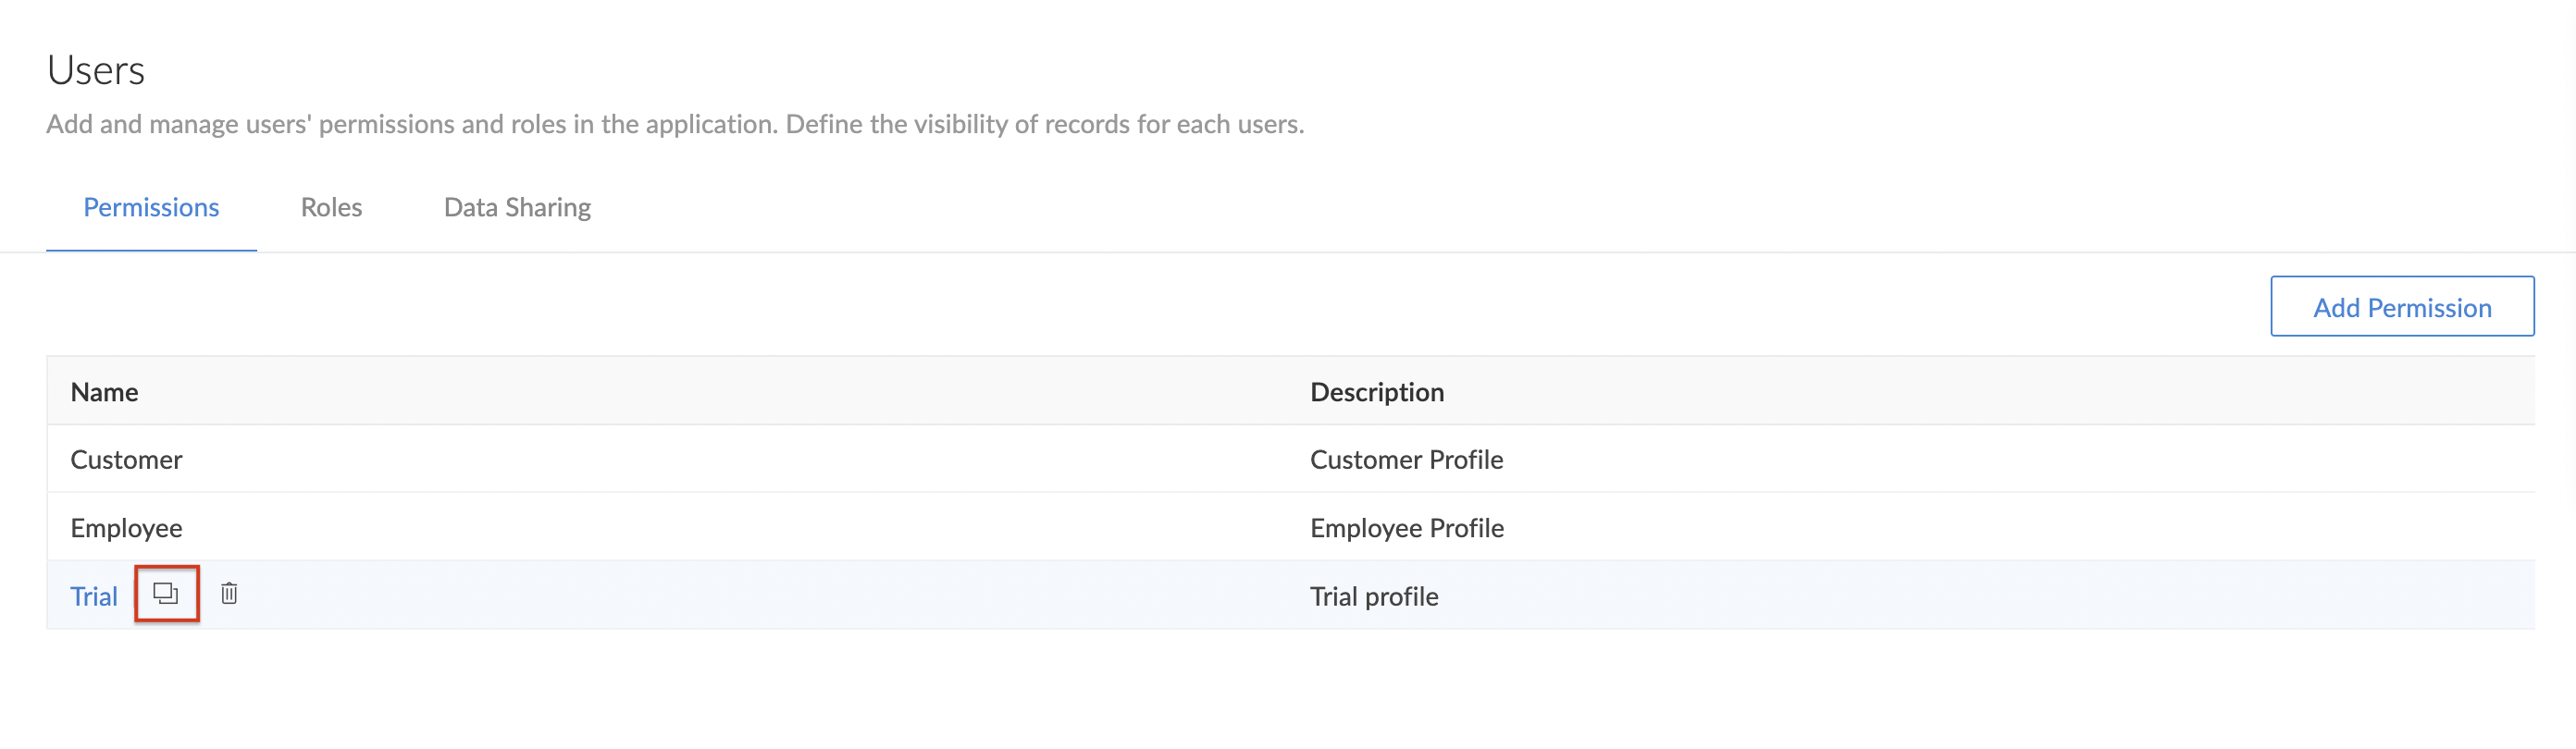
Task: Switch to the Permissions tab
Action: [151, 207]
